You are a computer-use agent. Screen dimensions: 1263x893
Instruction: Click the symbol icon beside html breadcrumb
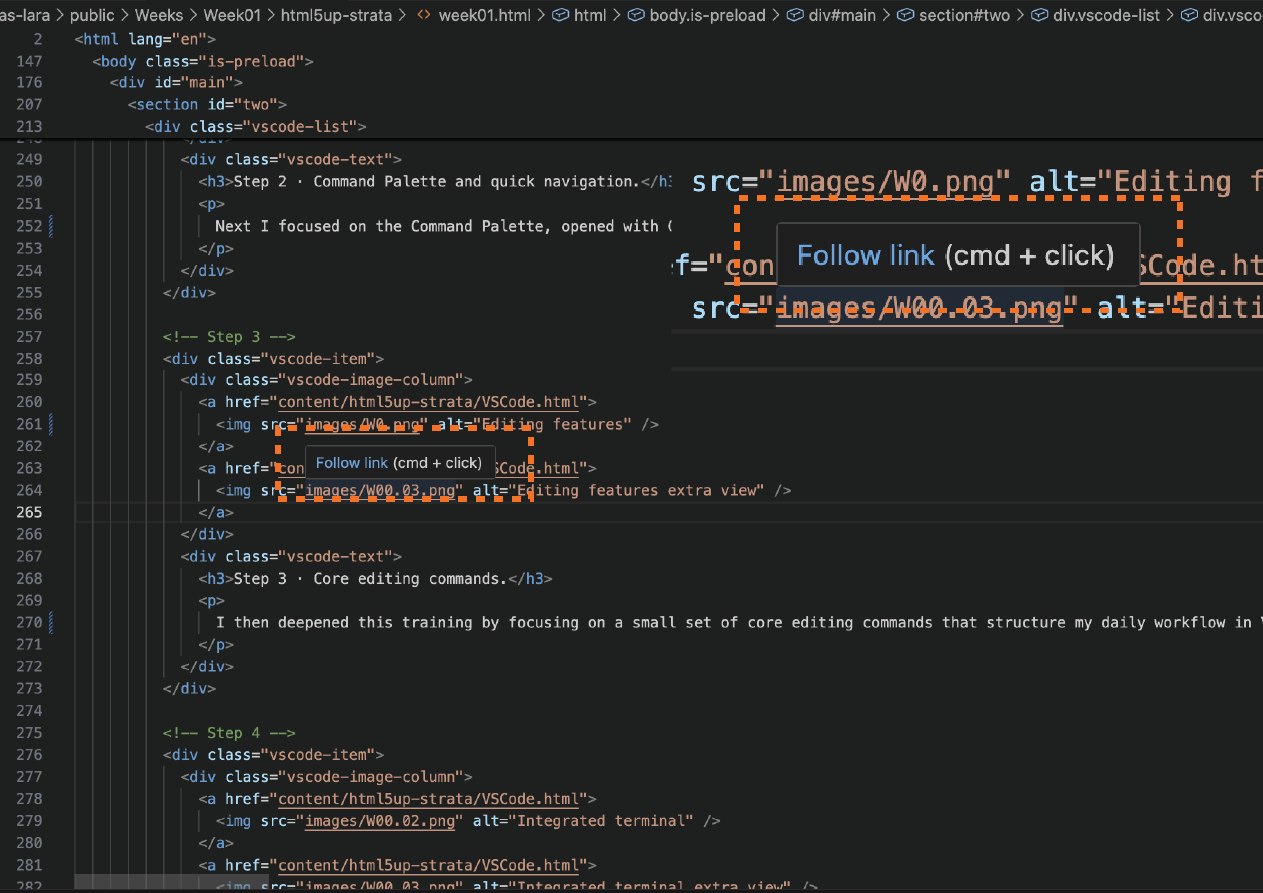click(x=561, y=16)
